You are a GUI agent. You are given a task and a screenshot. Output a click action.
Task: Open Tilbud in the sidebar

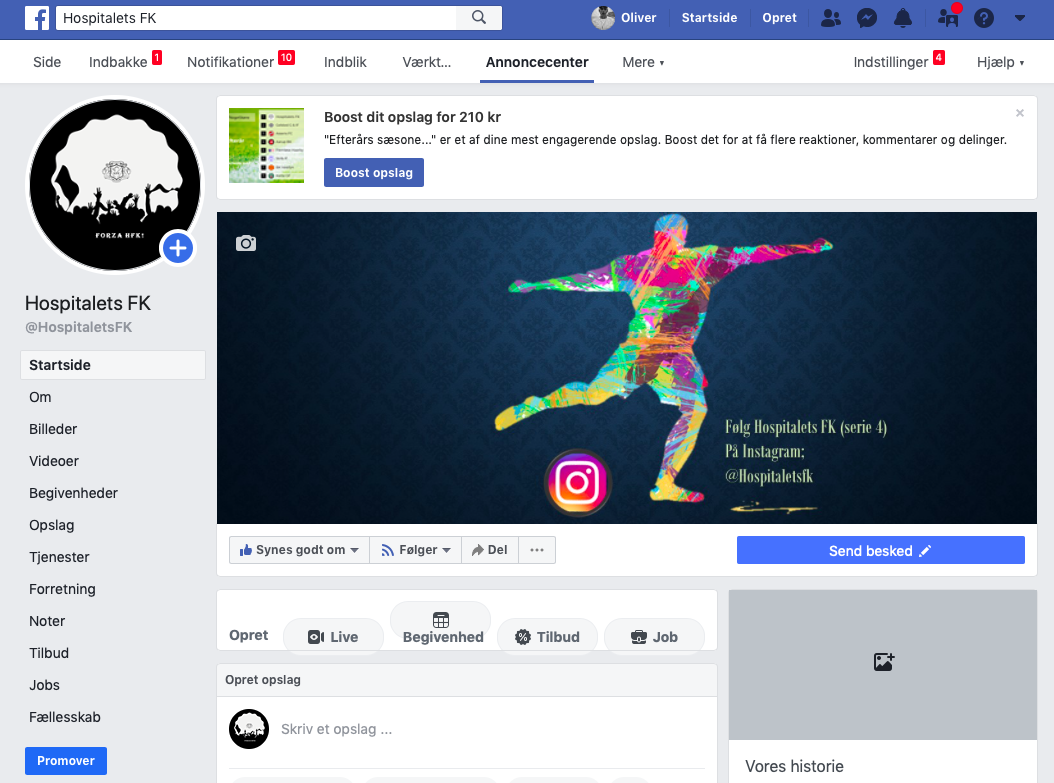tap(49, 653)
